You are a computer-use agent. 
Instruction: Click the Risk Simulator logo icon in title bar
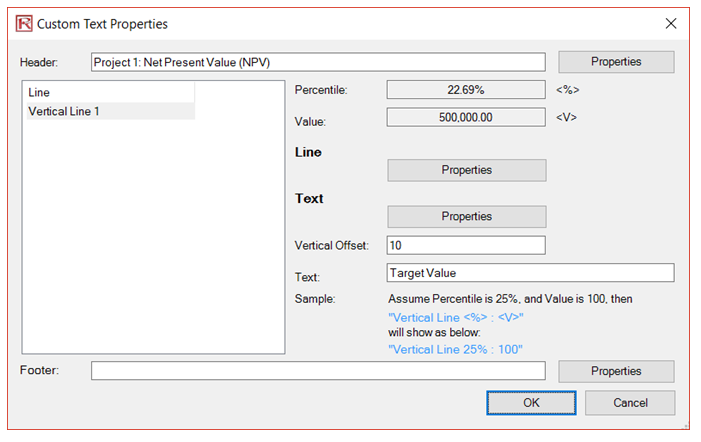(24, 23)
